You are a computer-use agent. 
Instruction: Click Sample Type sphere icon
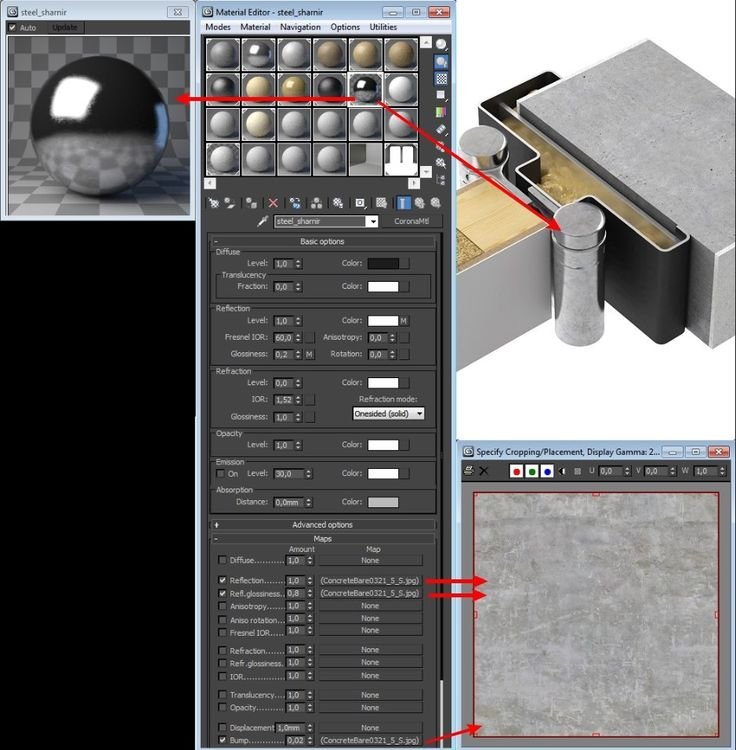click(x=441, y=44)
